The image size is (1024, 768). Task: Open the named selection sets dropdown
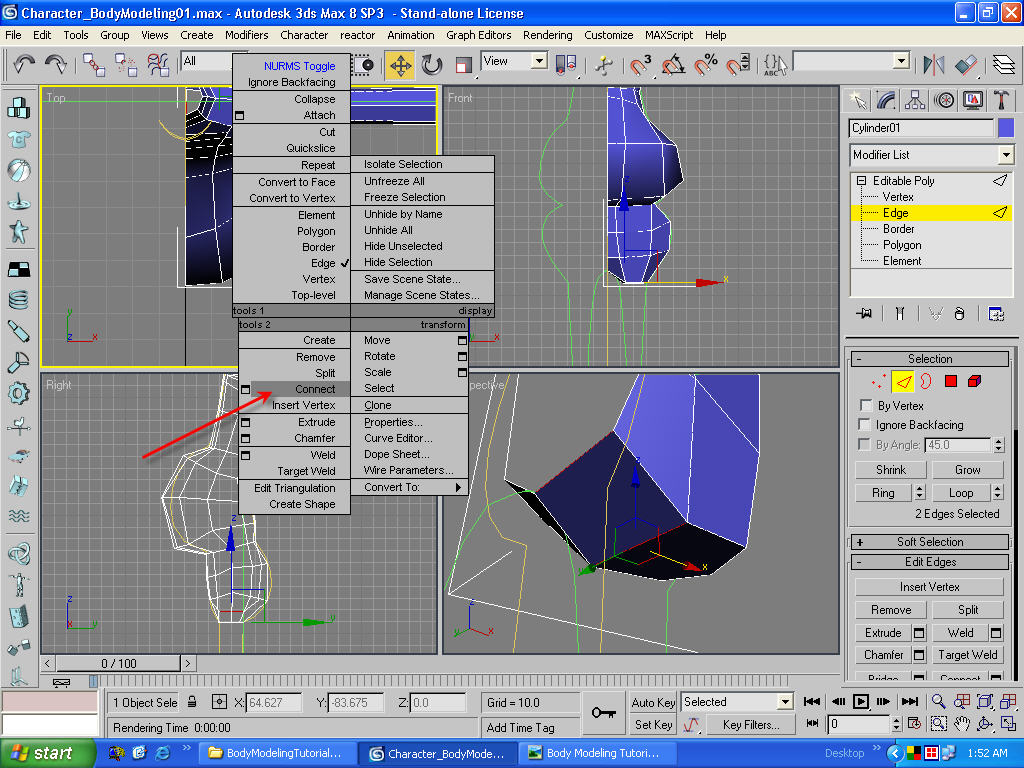click(x=901, y=61)
